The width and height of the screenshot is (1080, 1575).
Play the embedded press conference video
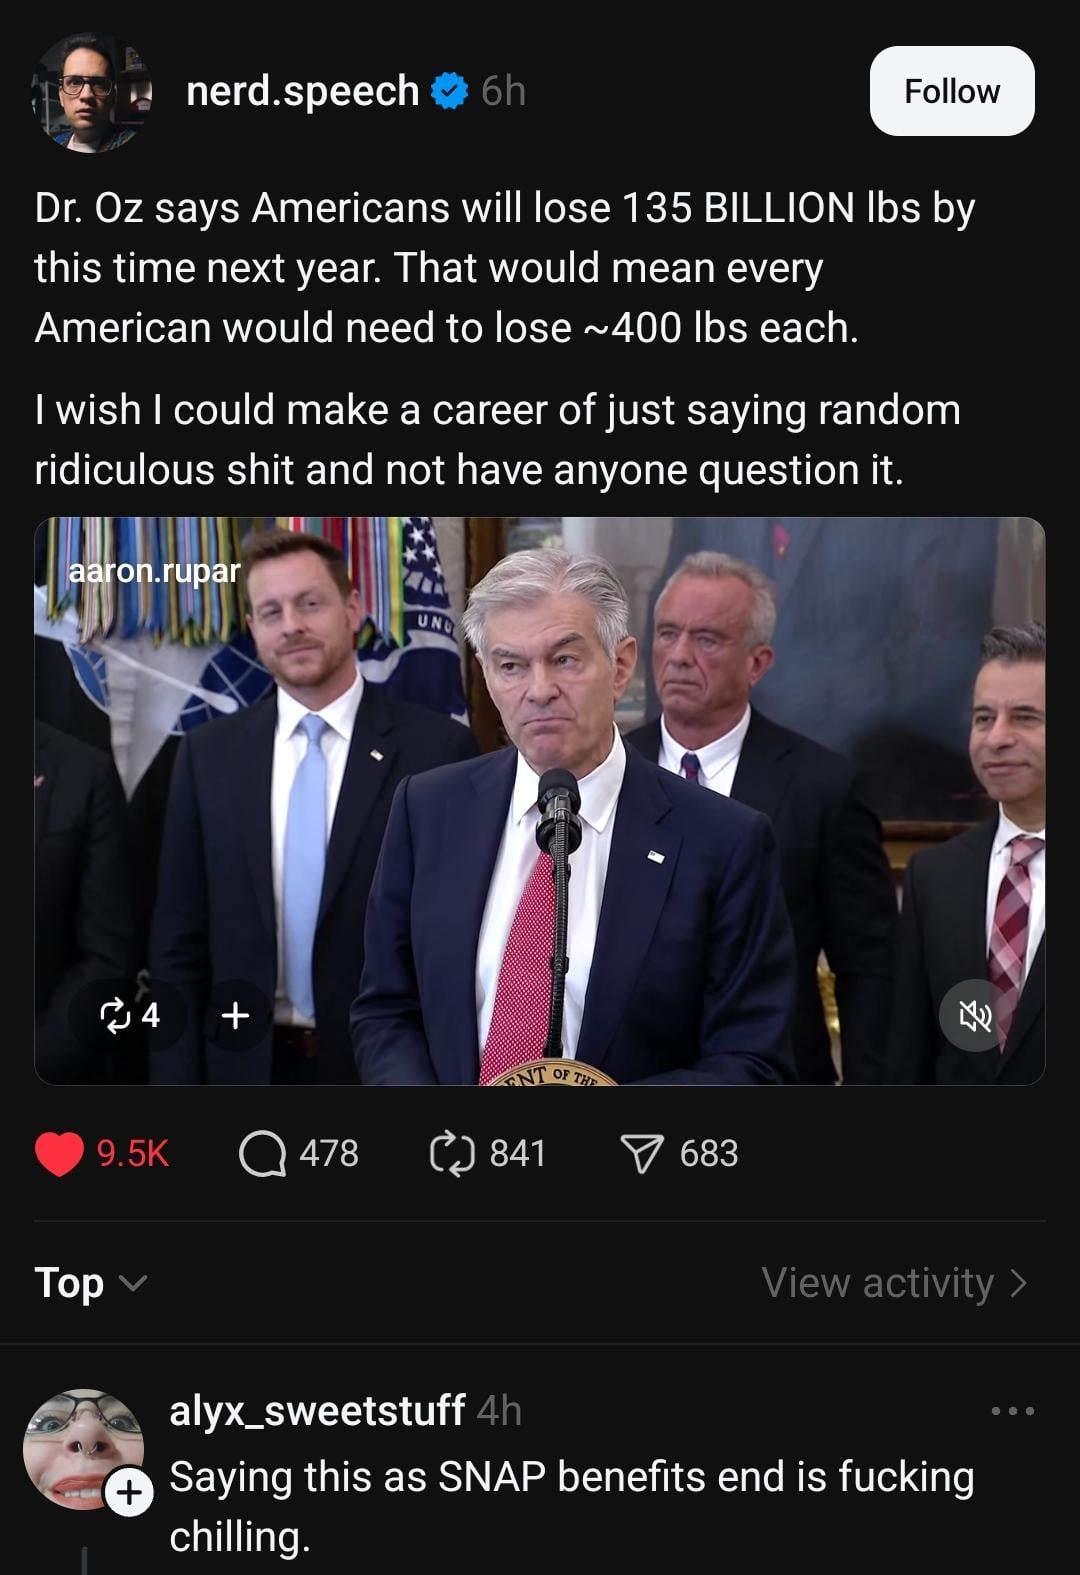540,801
